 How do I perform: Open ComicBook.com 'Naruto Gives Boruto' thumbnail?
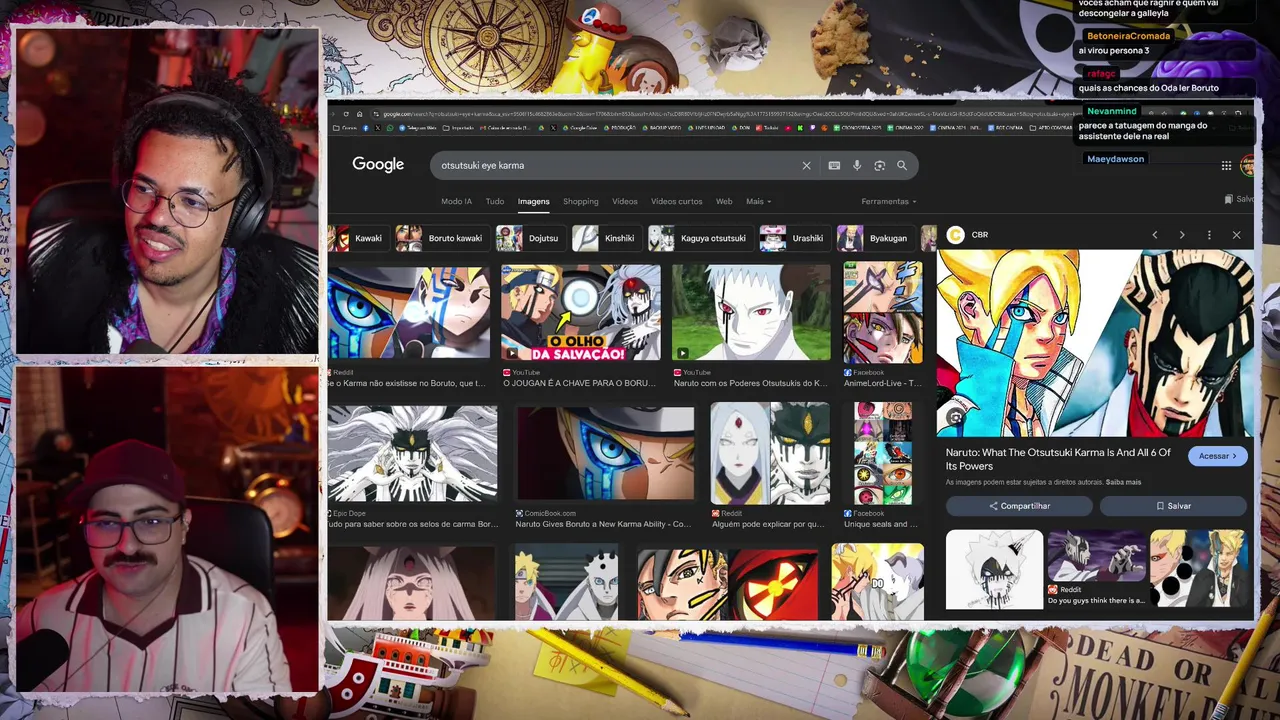[605, 453]
